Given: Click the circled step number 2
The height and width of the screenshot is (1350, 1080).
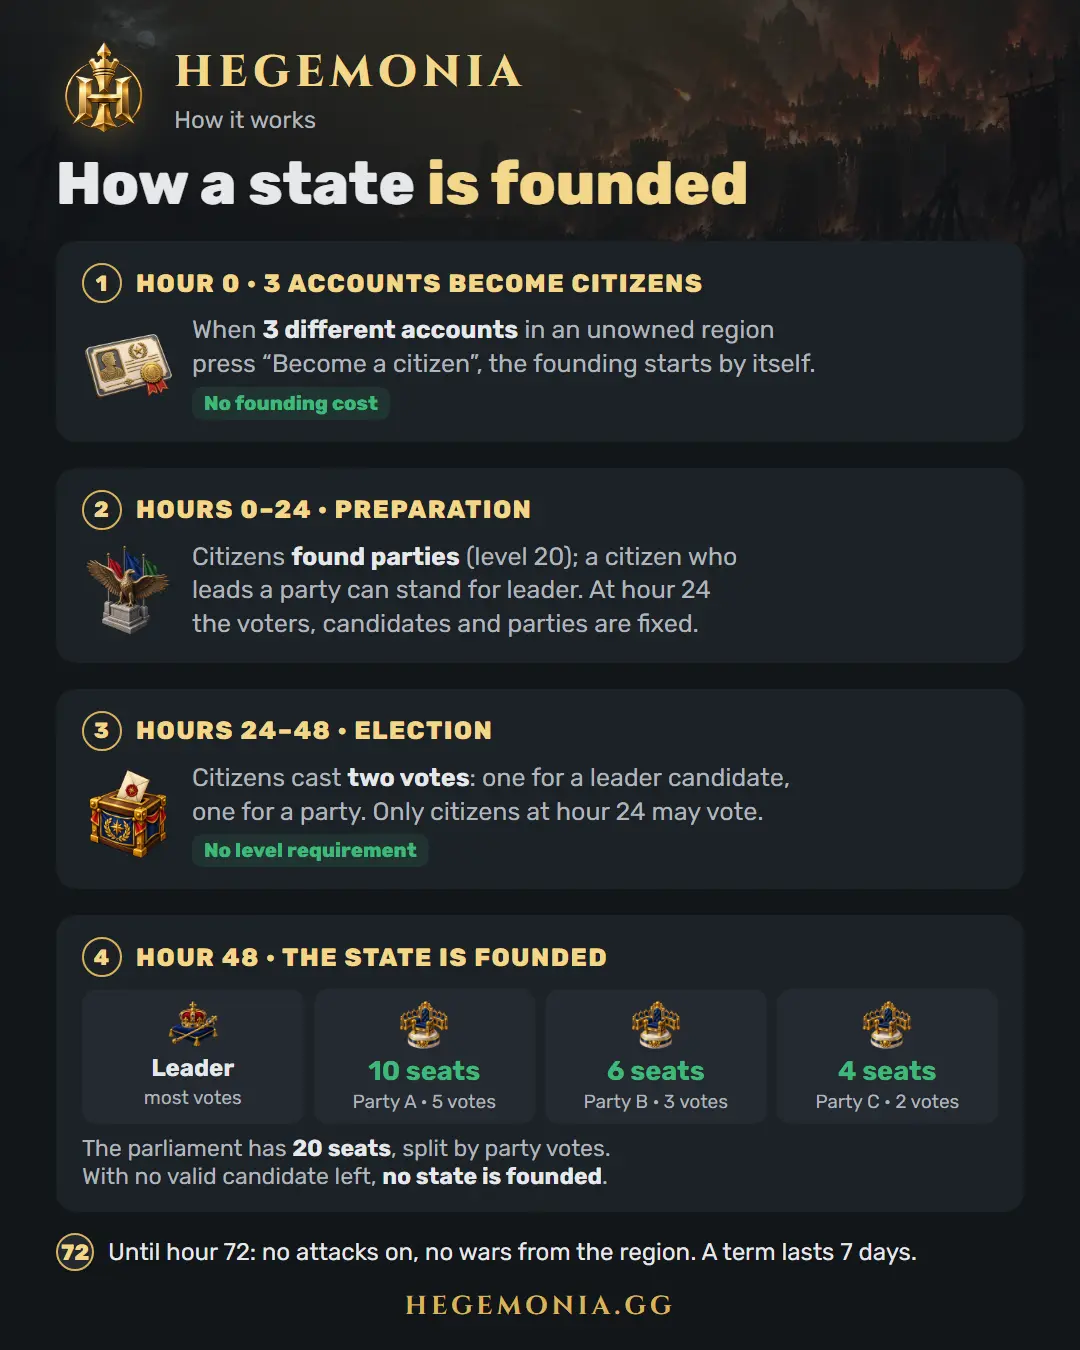Looking at the screenshot, I should (102, 510).
